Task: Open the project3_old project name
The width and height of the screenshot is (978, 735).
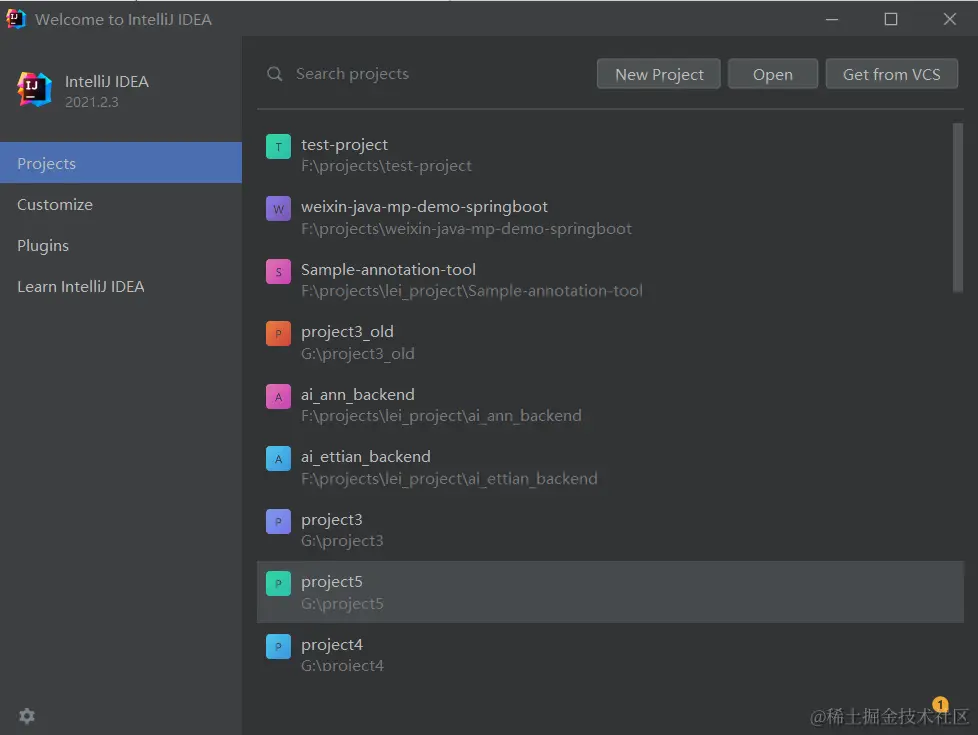Action: (347, 332)
